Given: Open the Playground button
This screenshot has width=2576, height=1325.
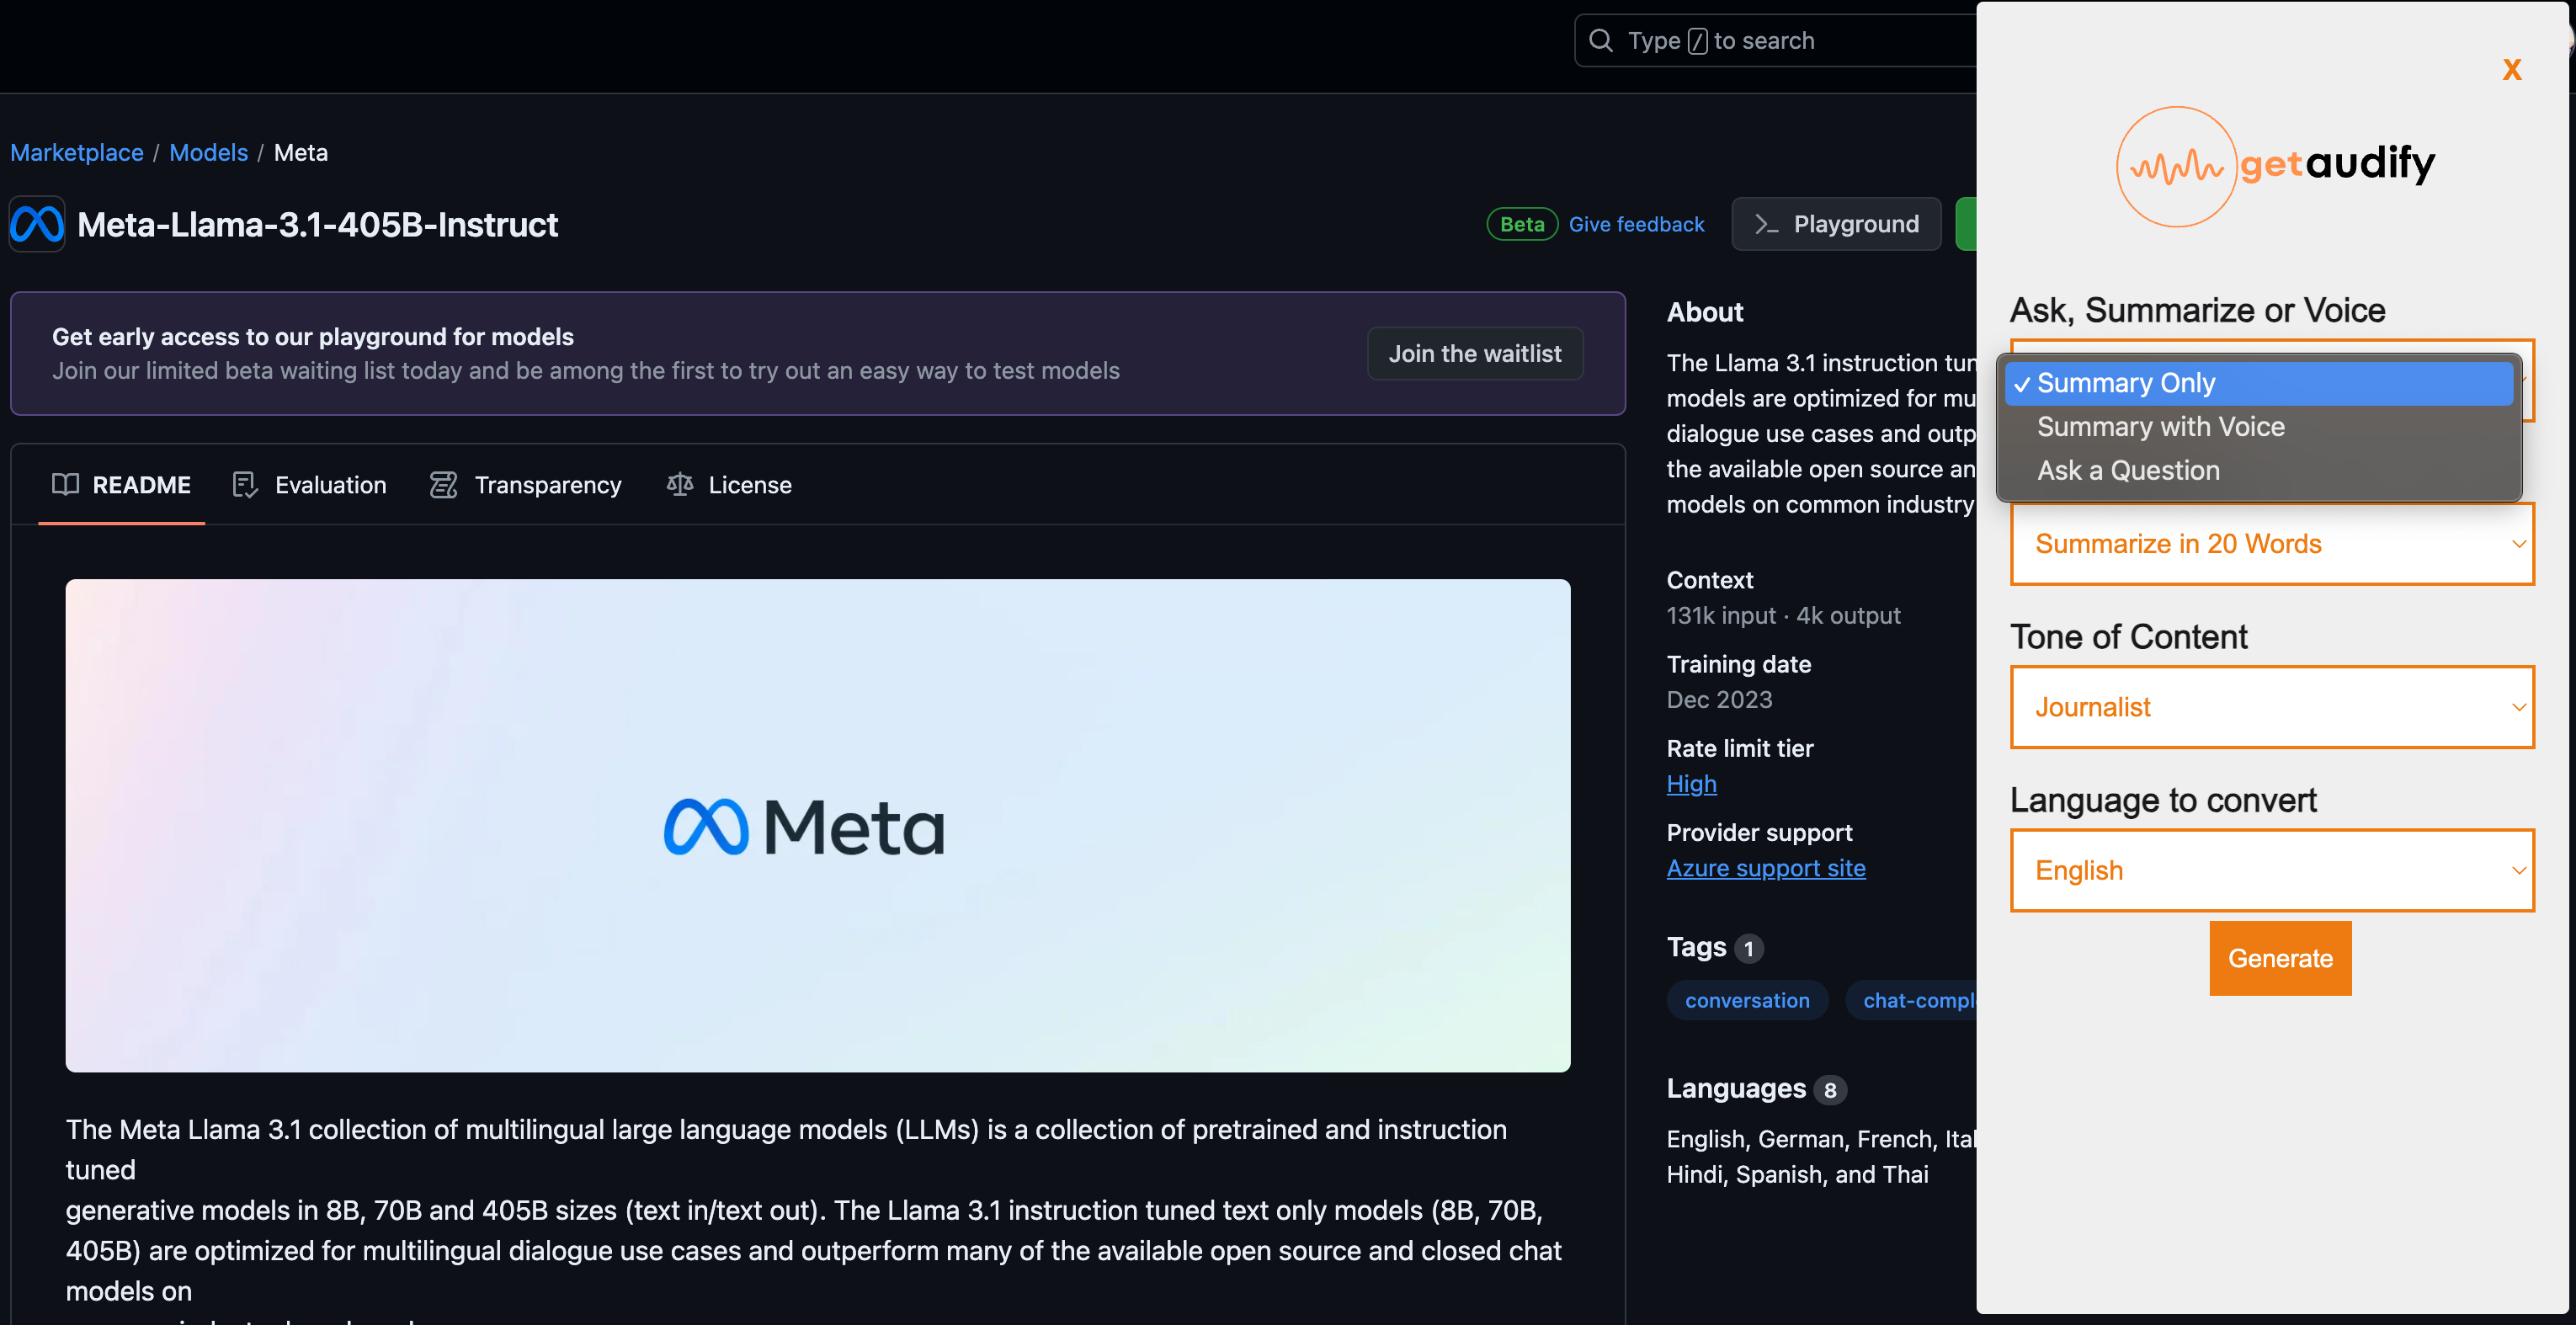Looking at the screenshot, I should pyautogui.click(x=1836, y=224).
